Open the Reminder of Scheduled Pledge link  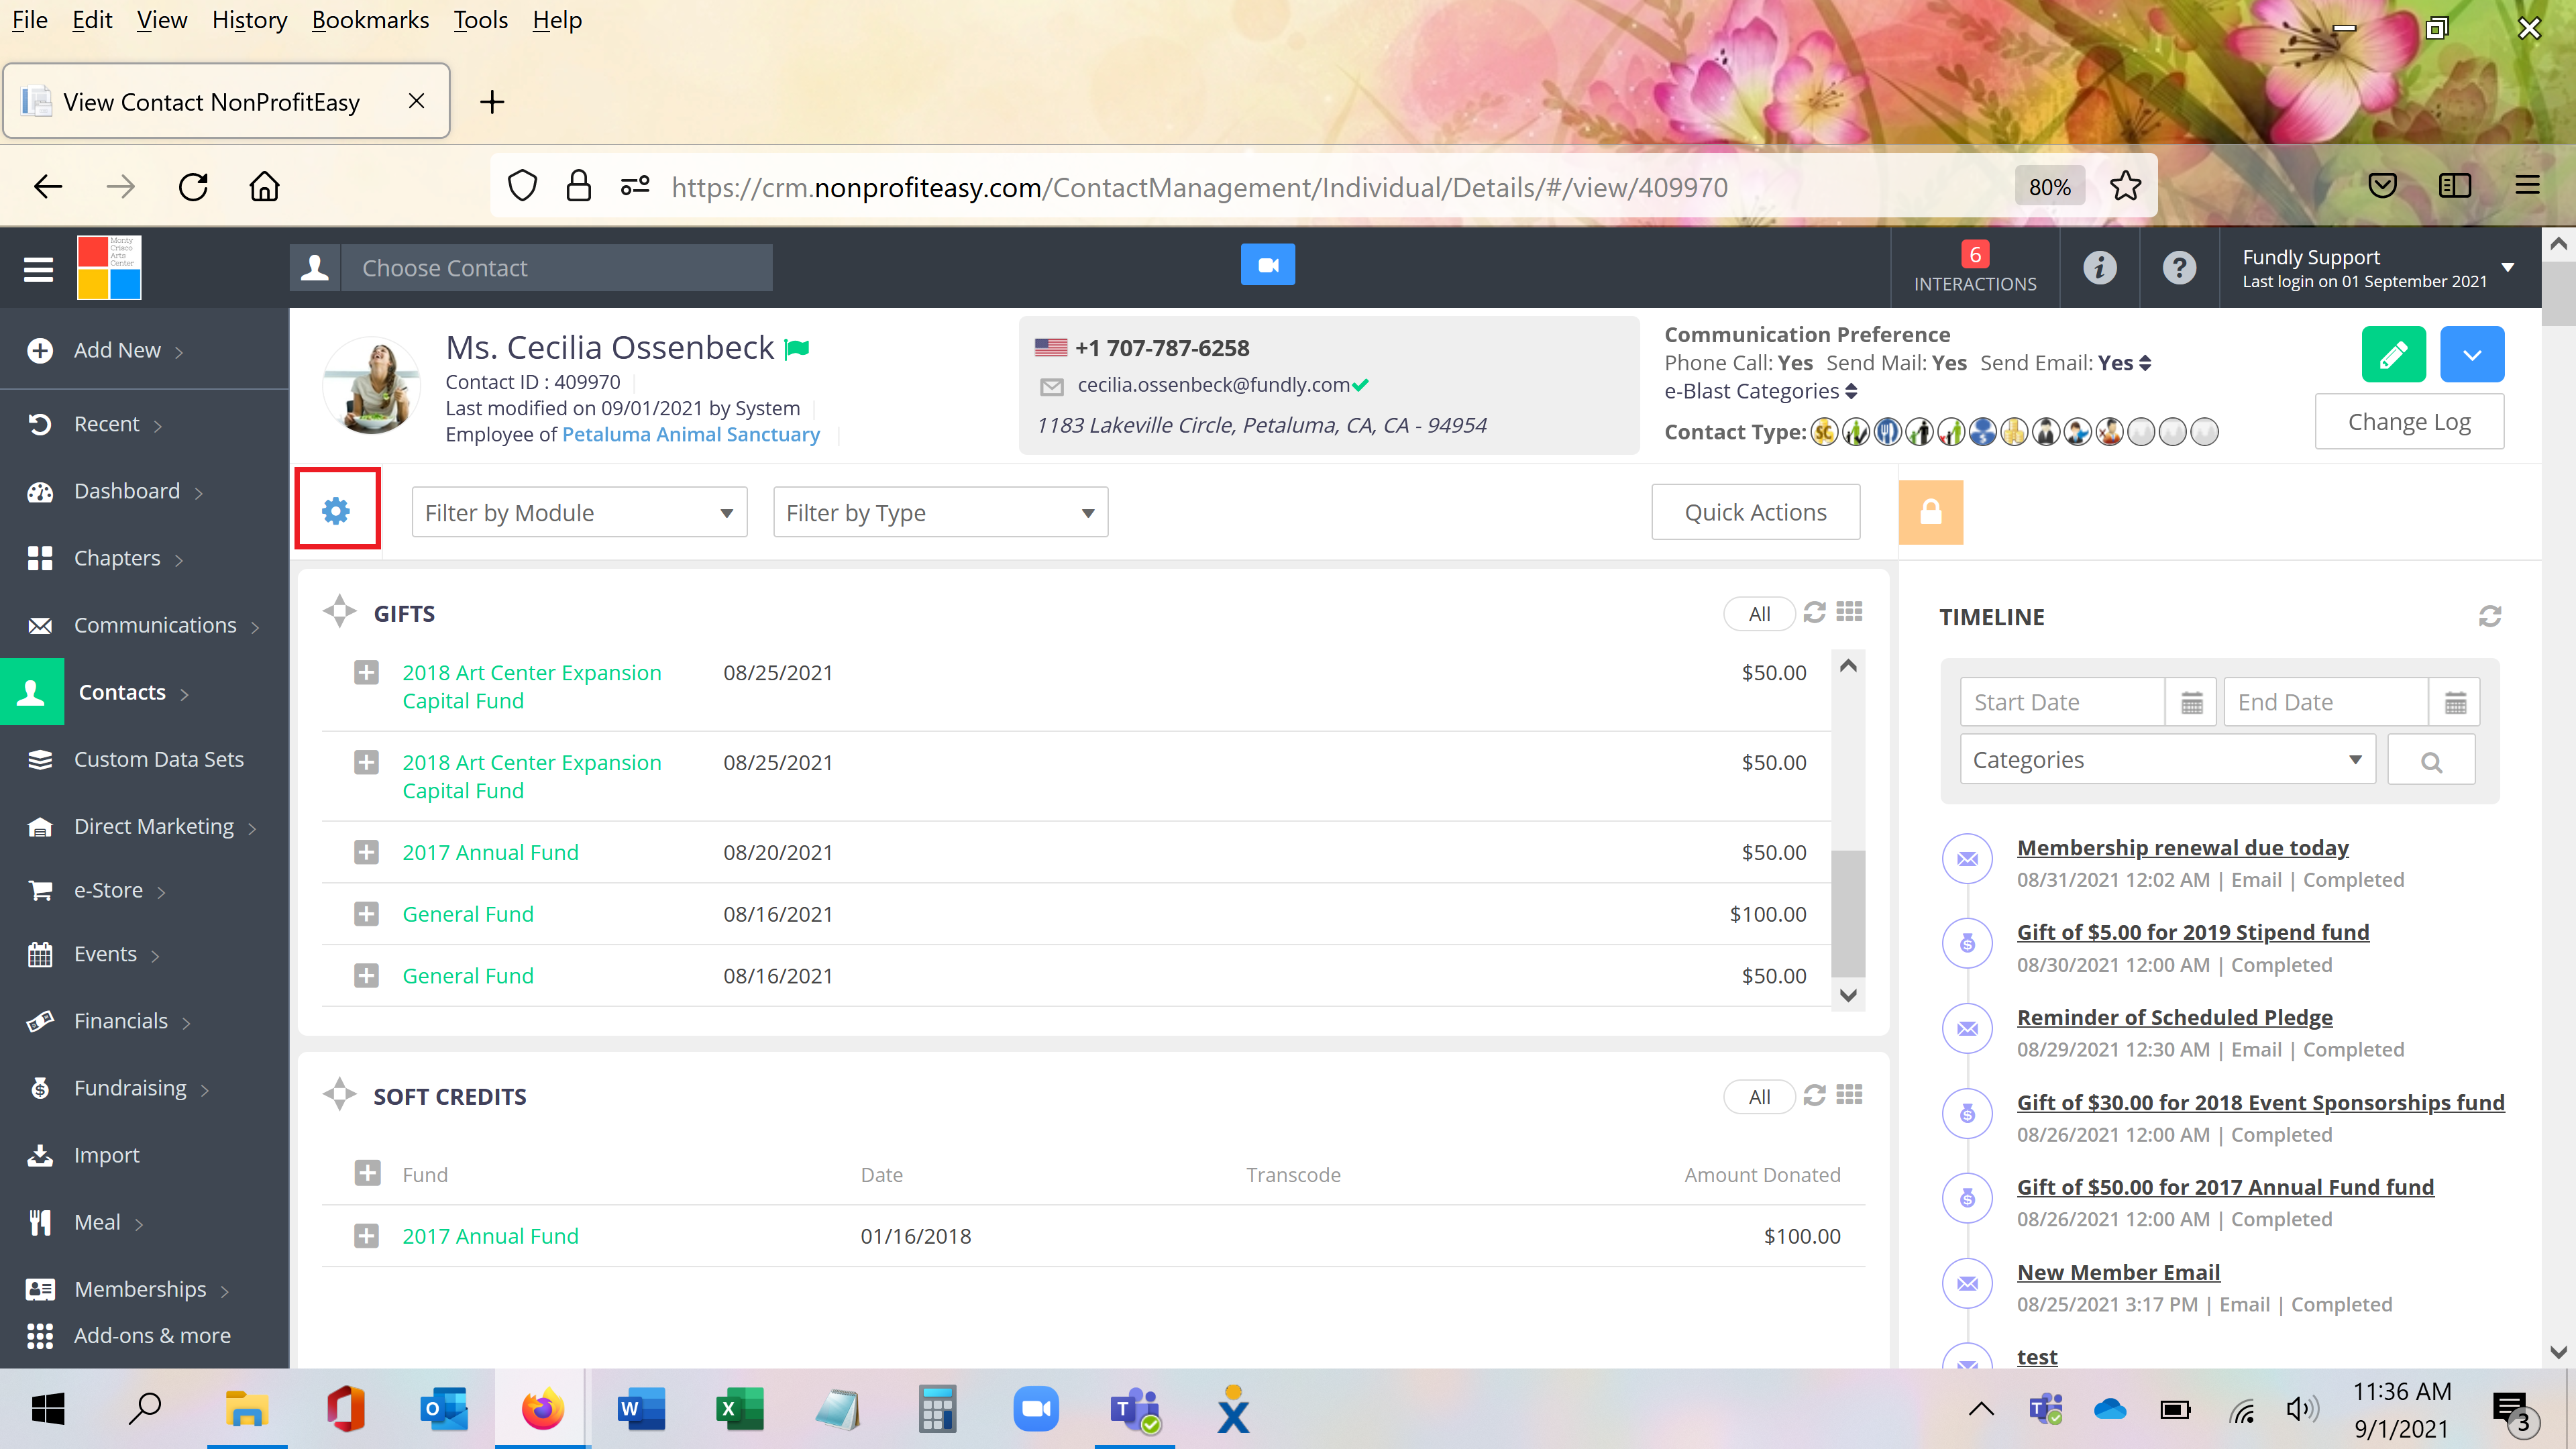click(2174, 1017)
